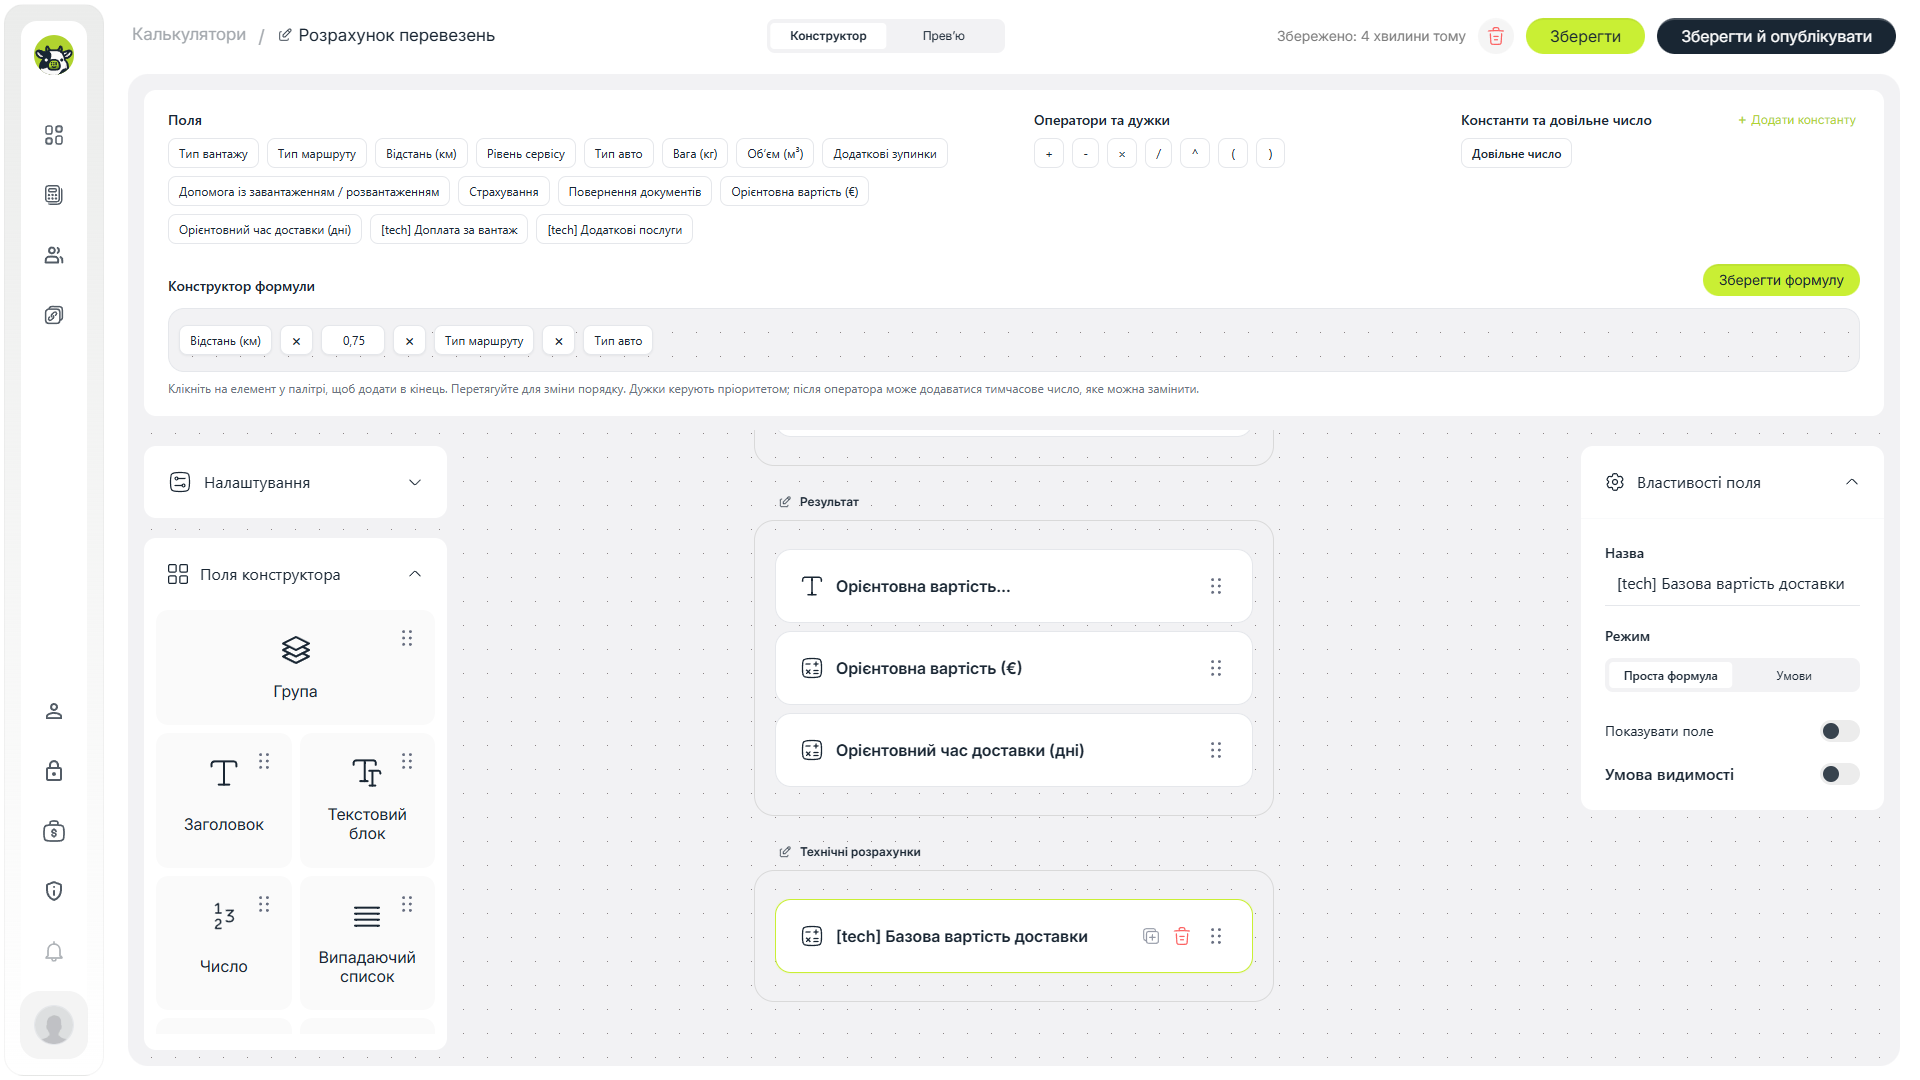This screenshot has width=1920, height=1080.
Task: Toggle Умова видимості switch
Action: tap(1839, 774)
